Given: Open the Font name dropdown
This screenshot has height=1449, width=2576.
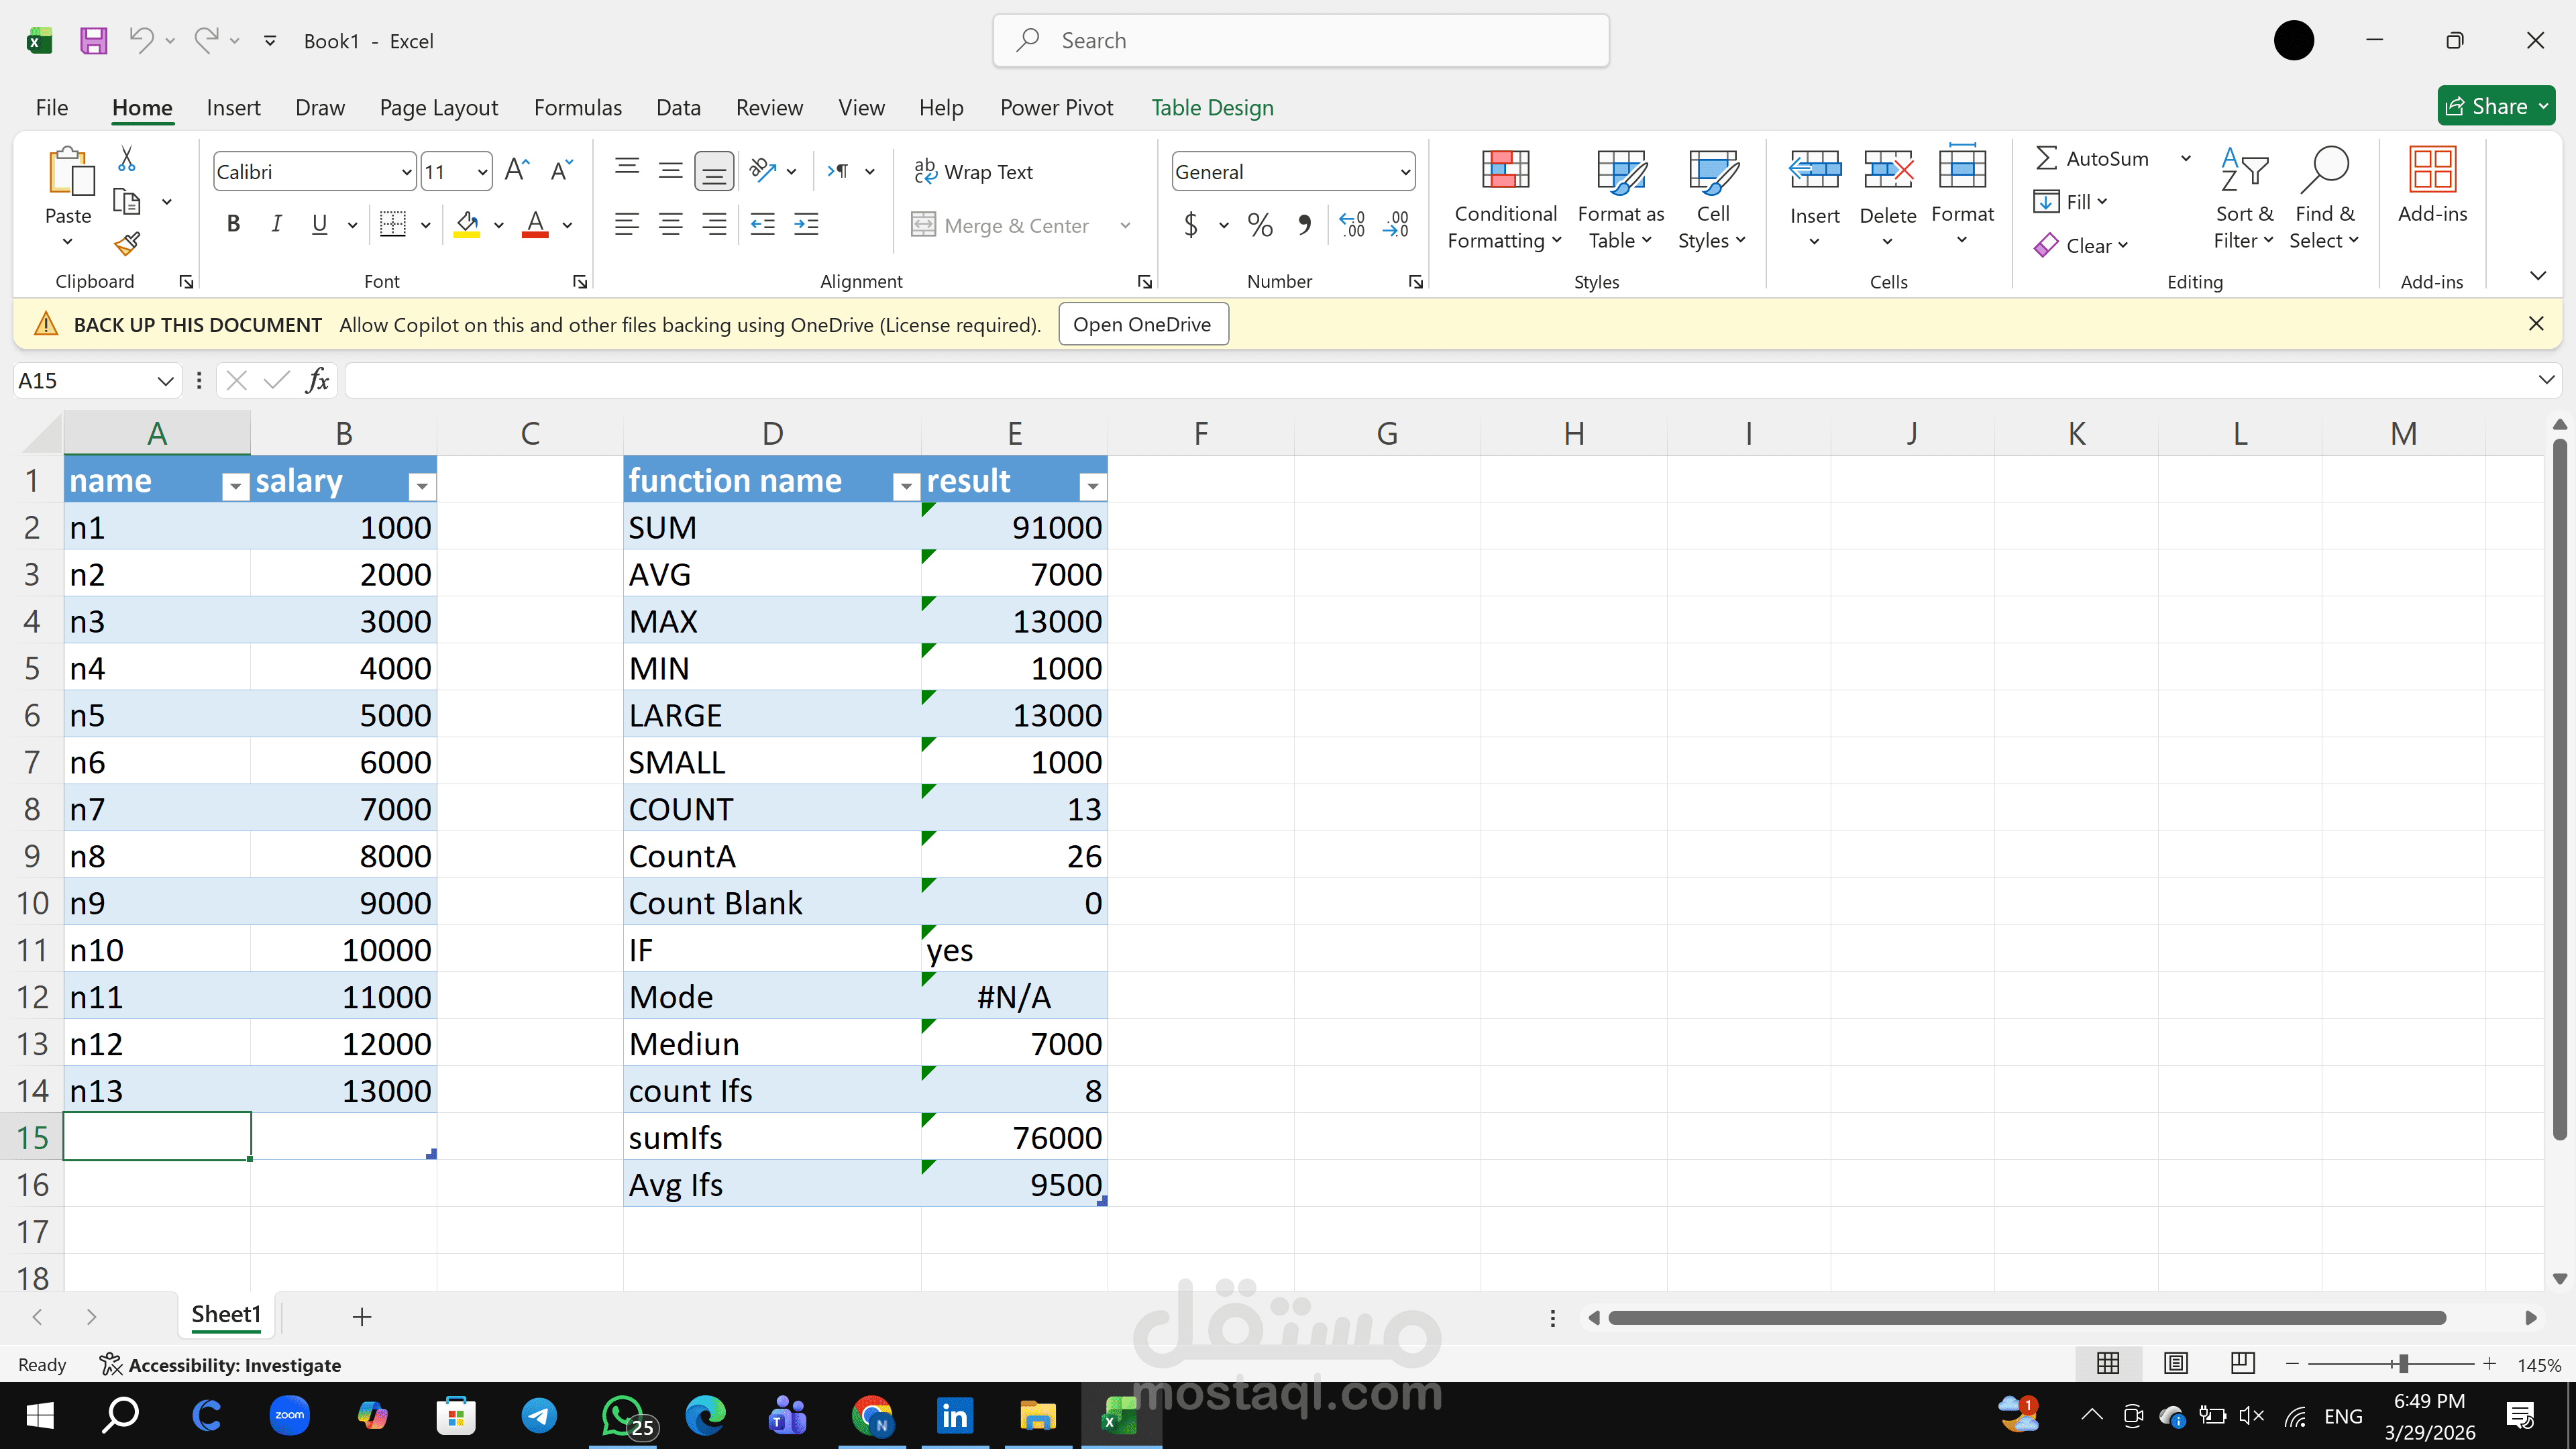Looking at the screenshot, I should point(406,172).
